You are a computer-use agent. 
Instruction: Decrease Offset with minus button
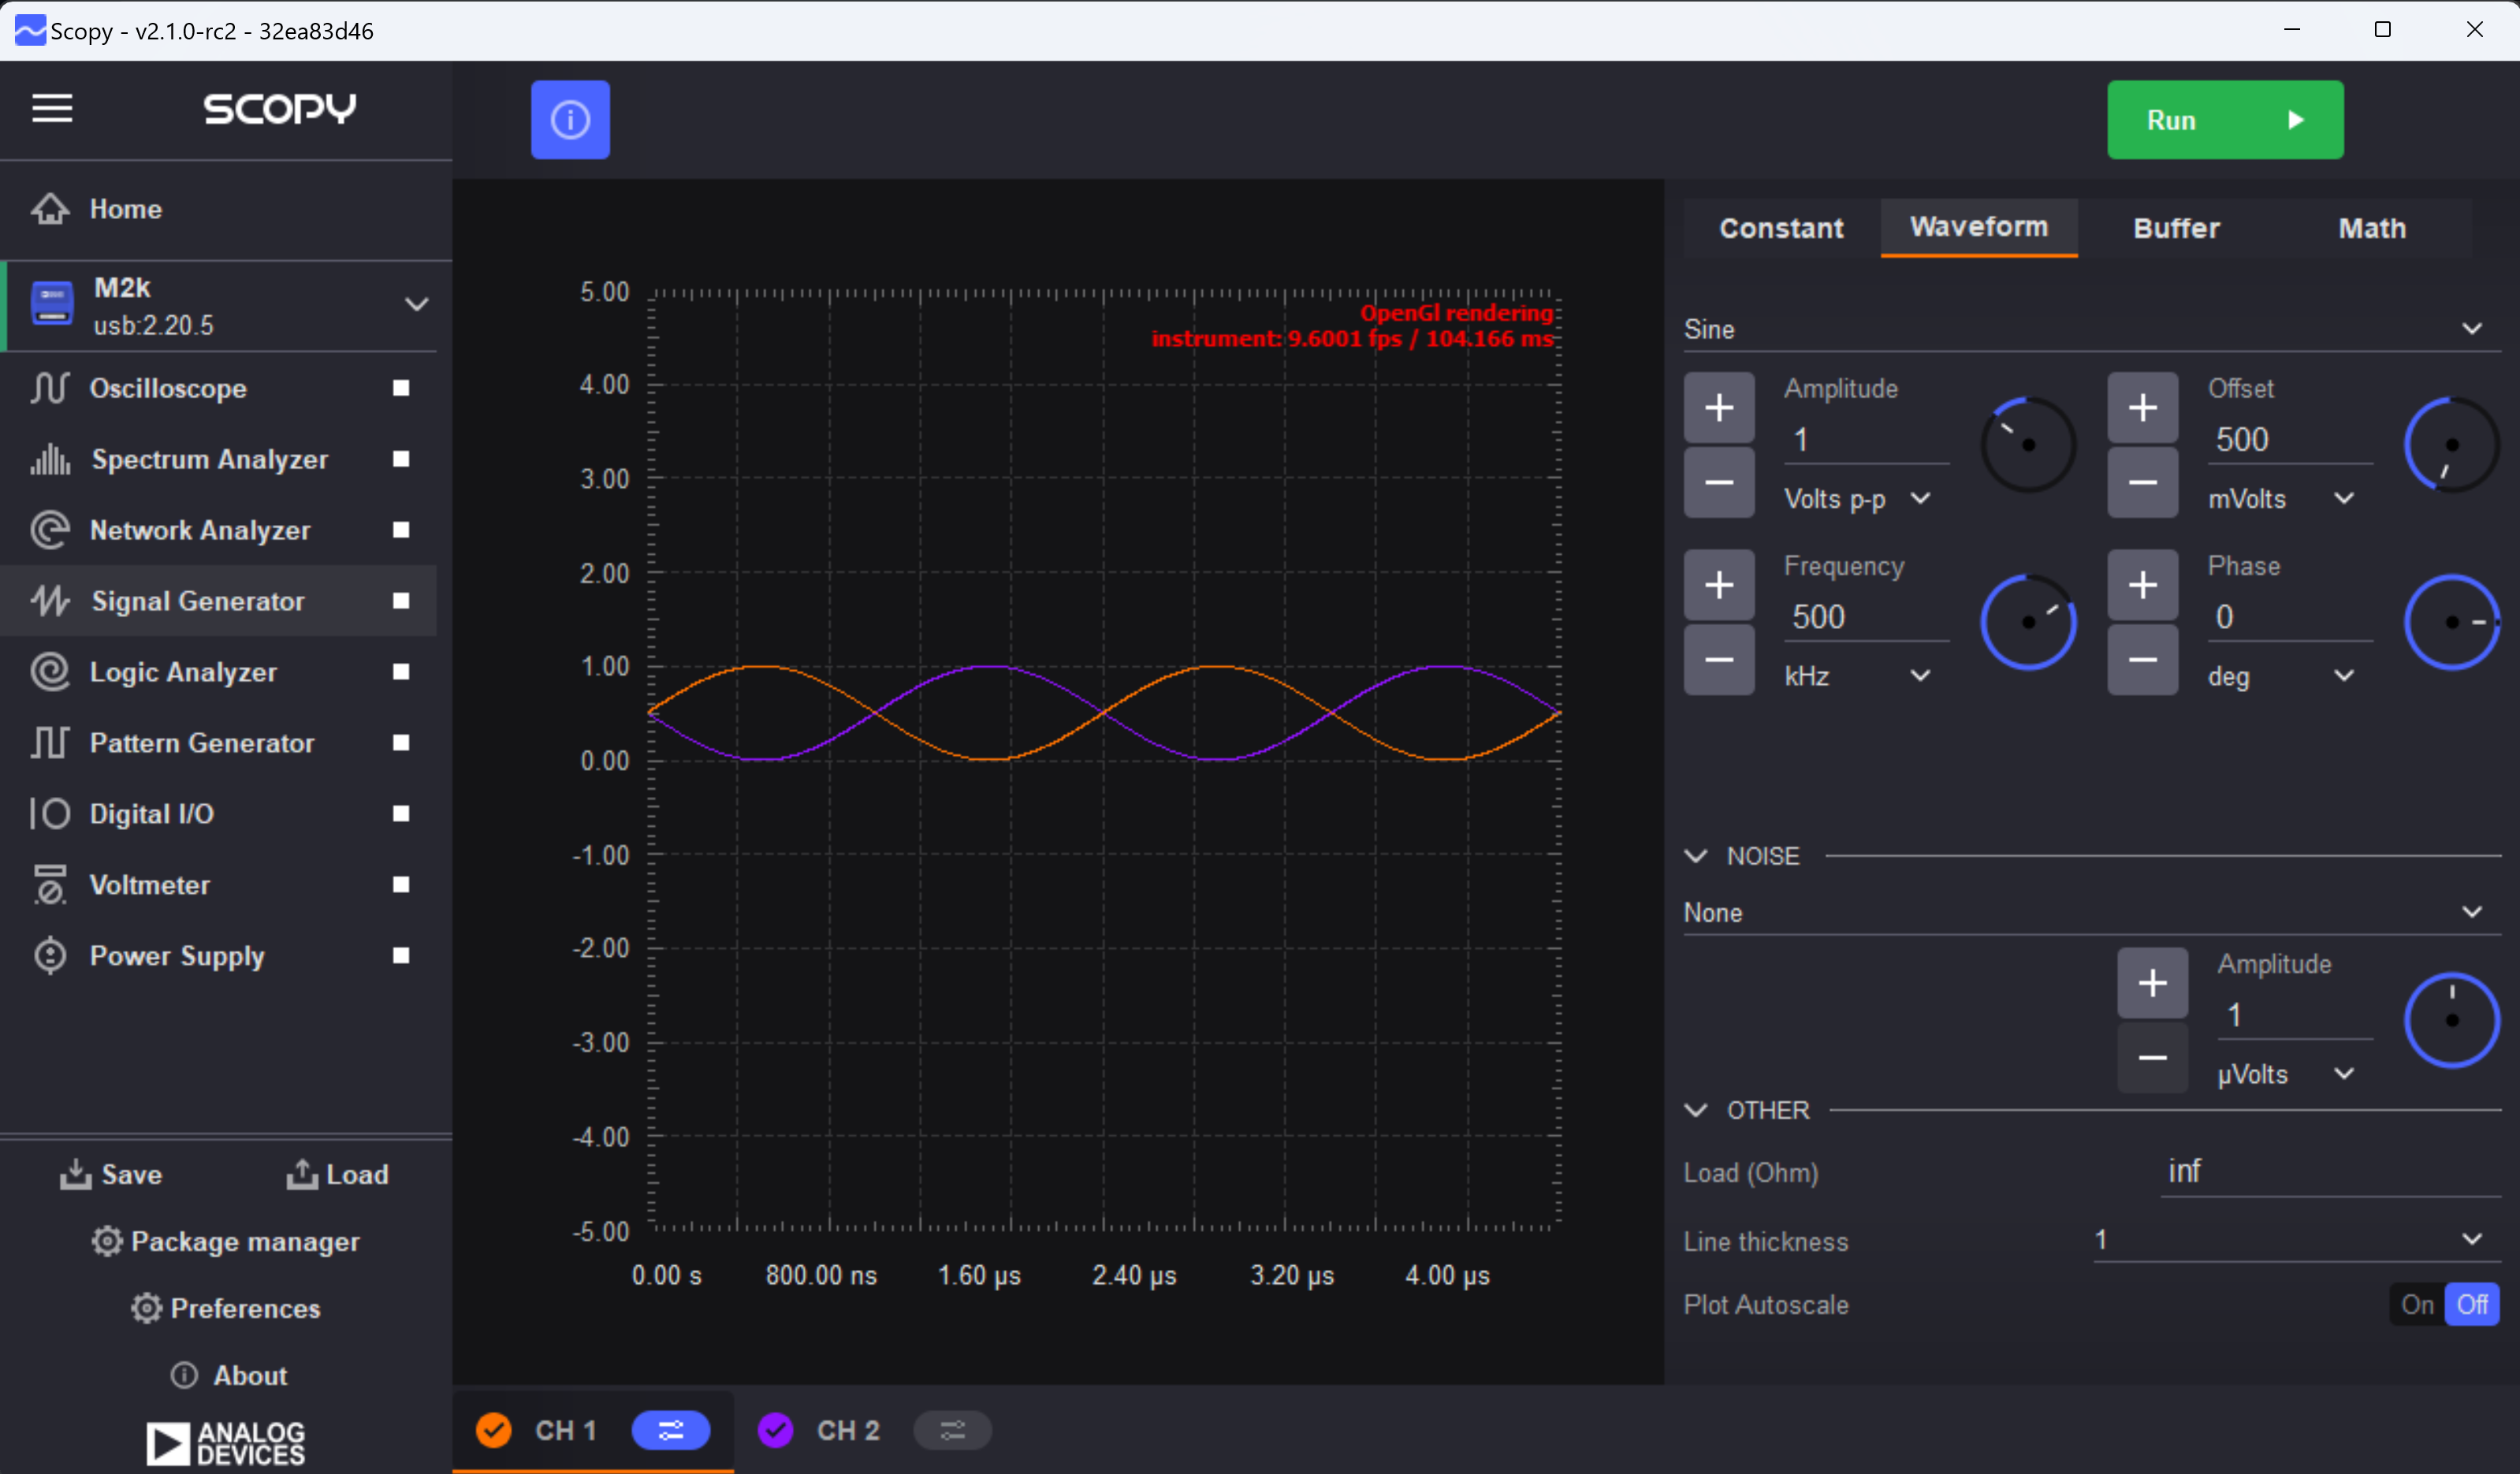pyautogui.click(x=2143, y=482)
